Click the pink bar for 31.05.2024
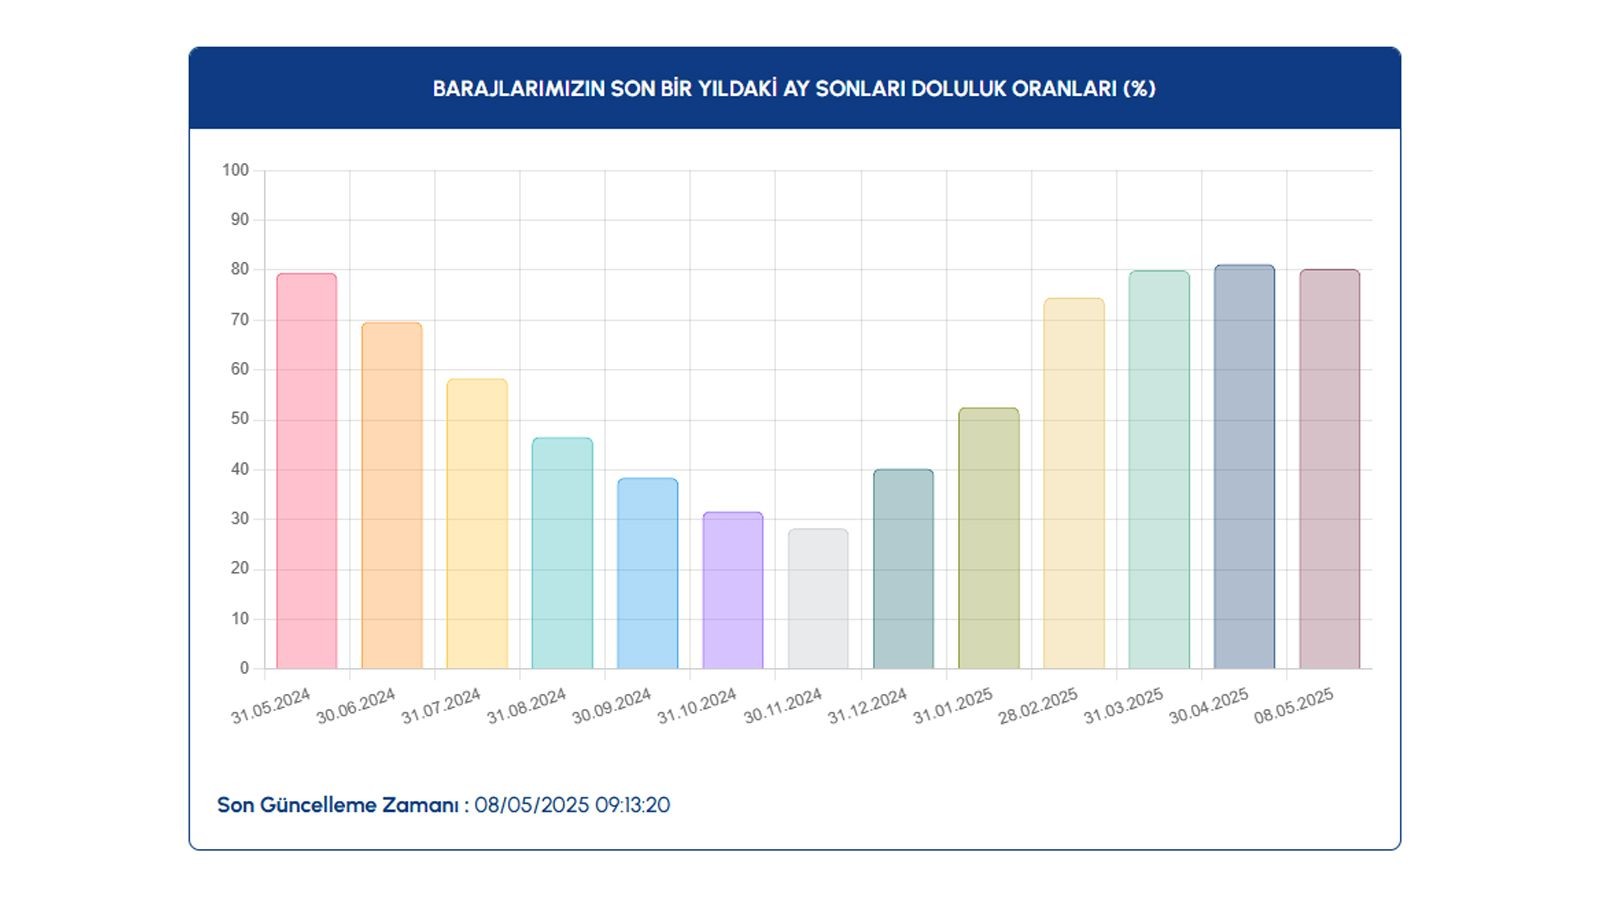The height and width of the screenshot is (900, 1600). click(x=306, y=471)
